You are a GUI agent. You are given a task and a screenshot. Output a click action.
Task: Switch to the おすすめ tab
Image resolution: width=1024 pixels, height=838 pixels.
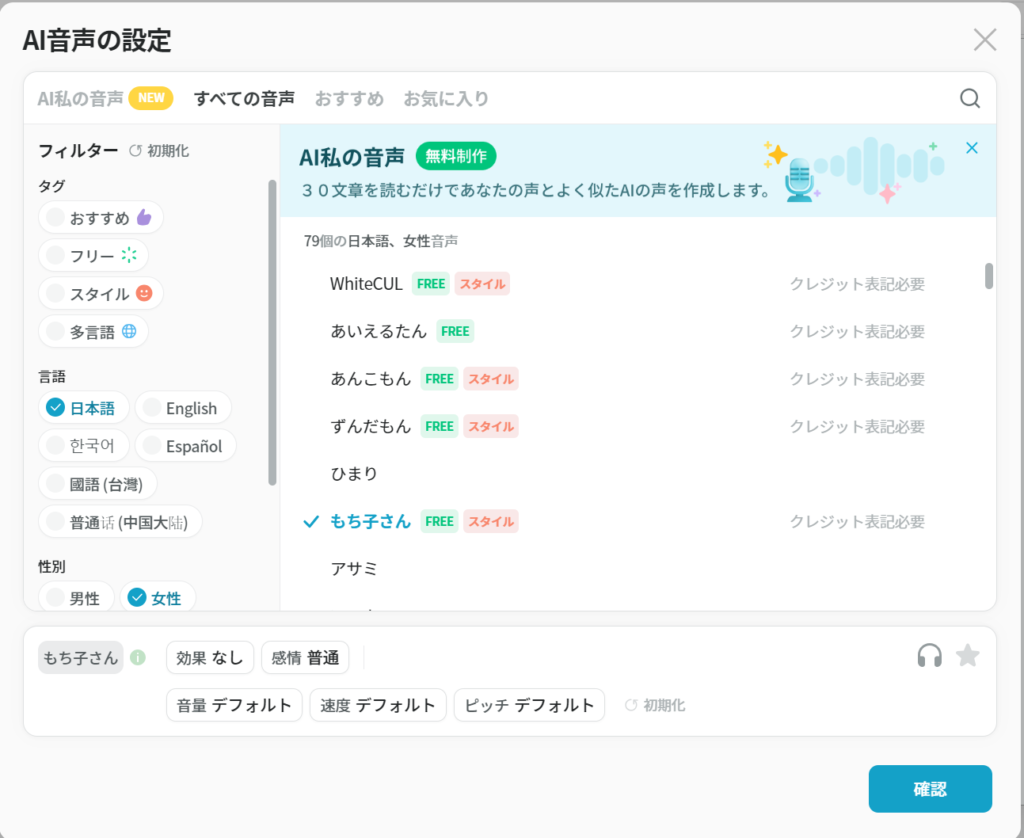tap(349, 98)
